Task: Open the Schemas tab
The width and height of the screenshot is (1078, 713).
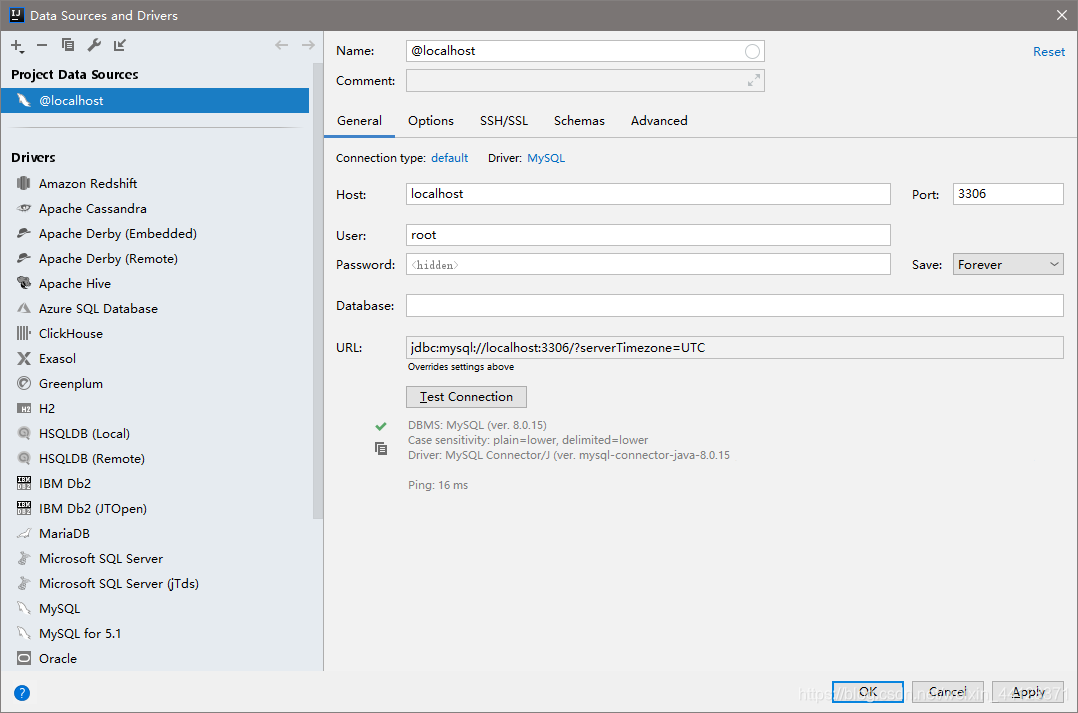Action: click(578, 120)
